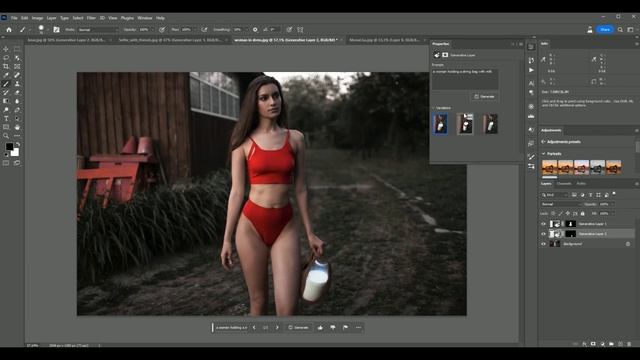
Task: Toggle pressure for opacity icon in options bar
Action: pyautogui.click(x=162, y=29)
